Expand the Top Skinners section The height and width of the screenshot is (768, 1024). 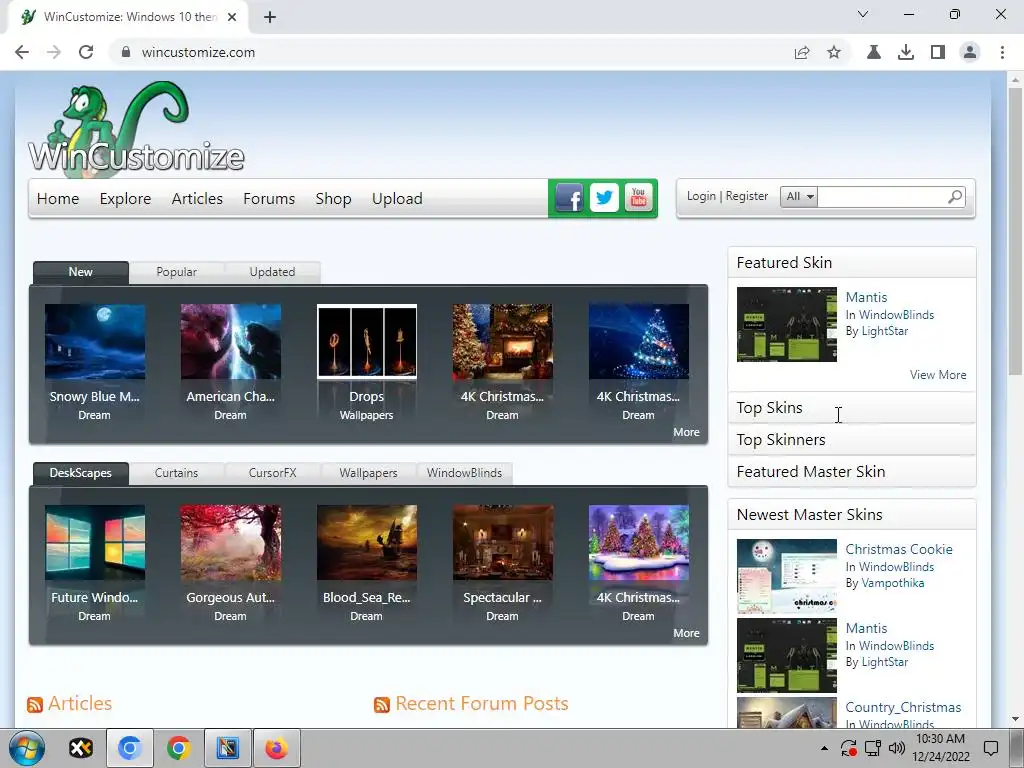coord(852,440)
